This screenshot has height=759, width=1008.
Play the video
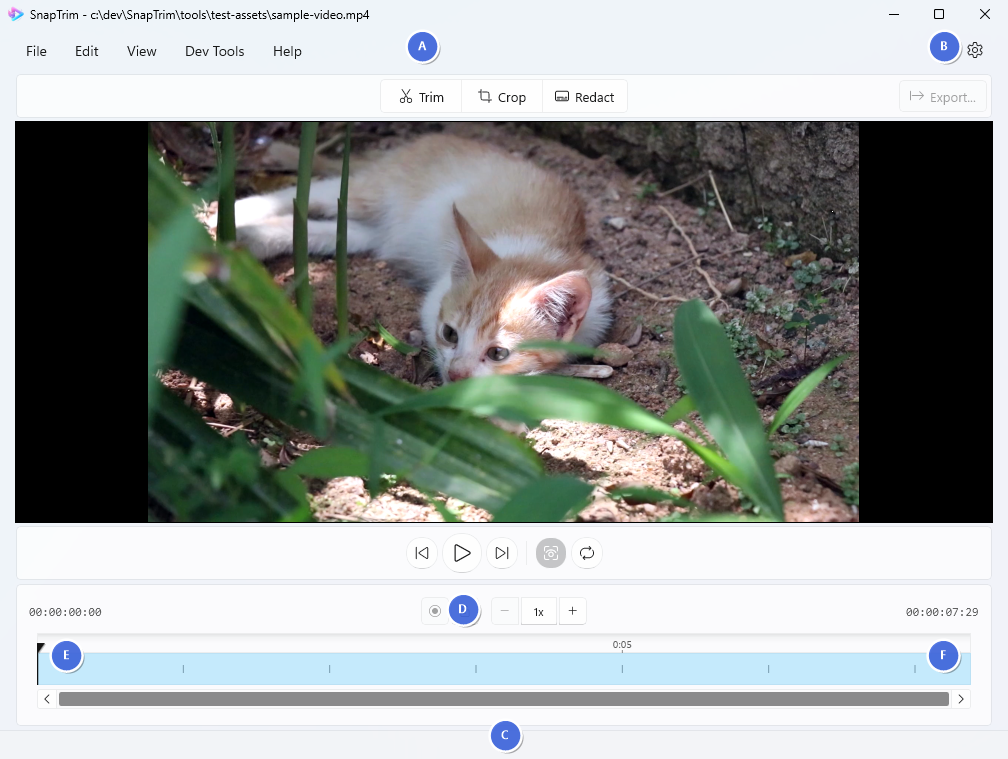pos(462,552)
